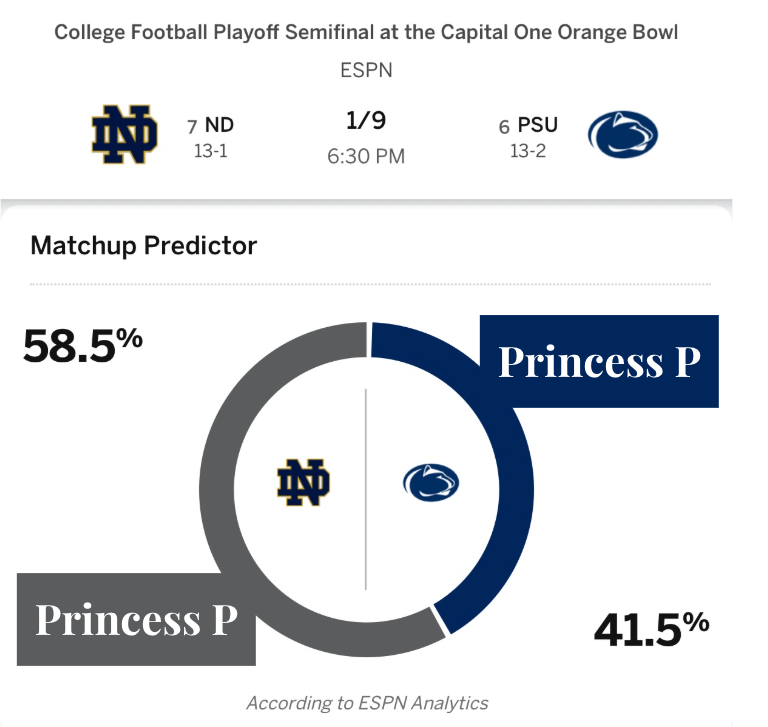Click the 58.5% win probability figure
The width and height of the screenshot is (768, 727).
click(82, 346)
